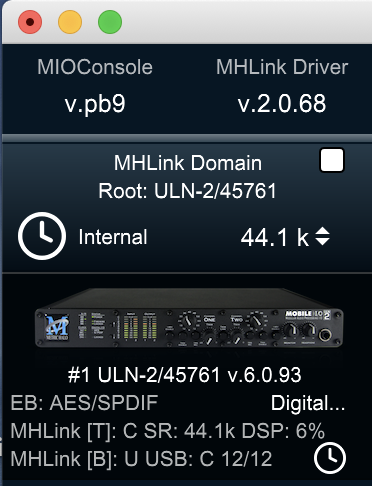Click the small clock icon in the ULN-2 box

(x=330, y=458)
